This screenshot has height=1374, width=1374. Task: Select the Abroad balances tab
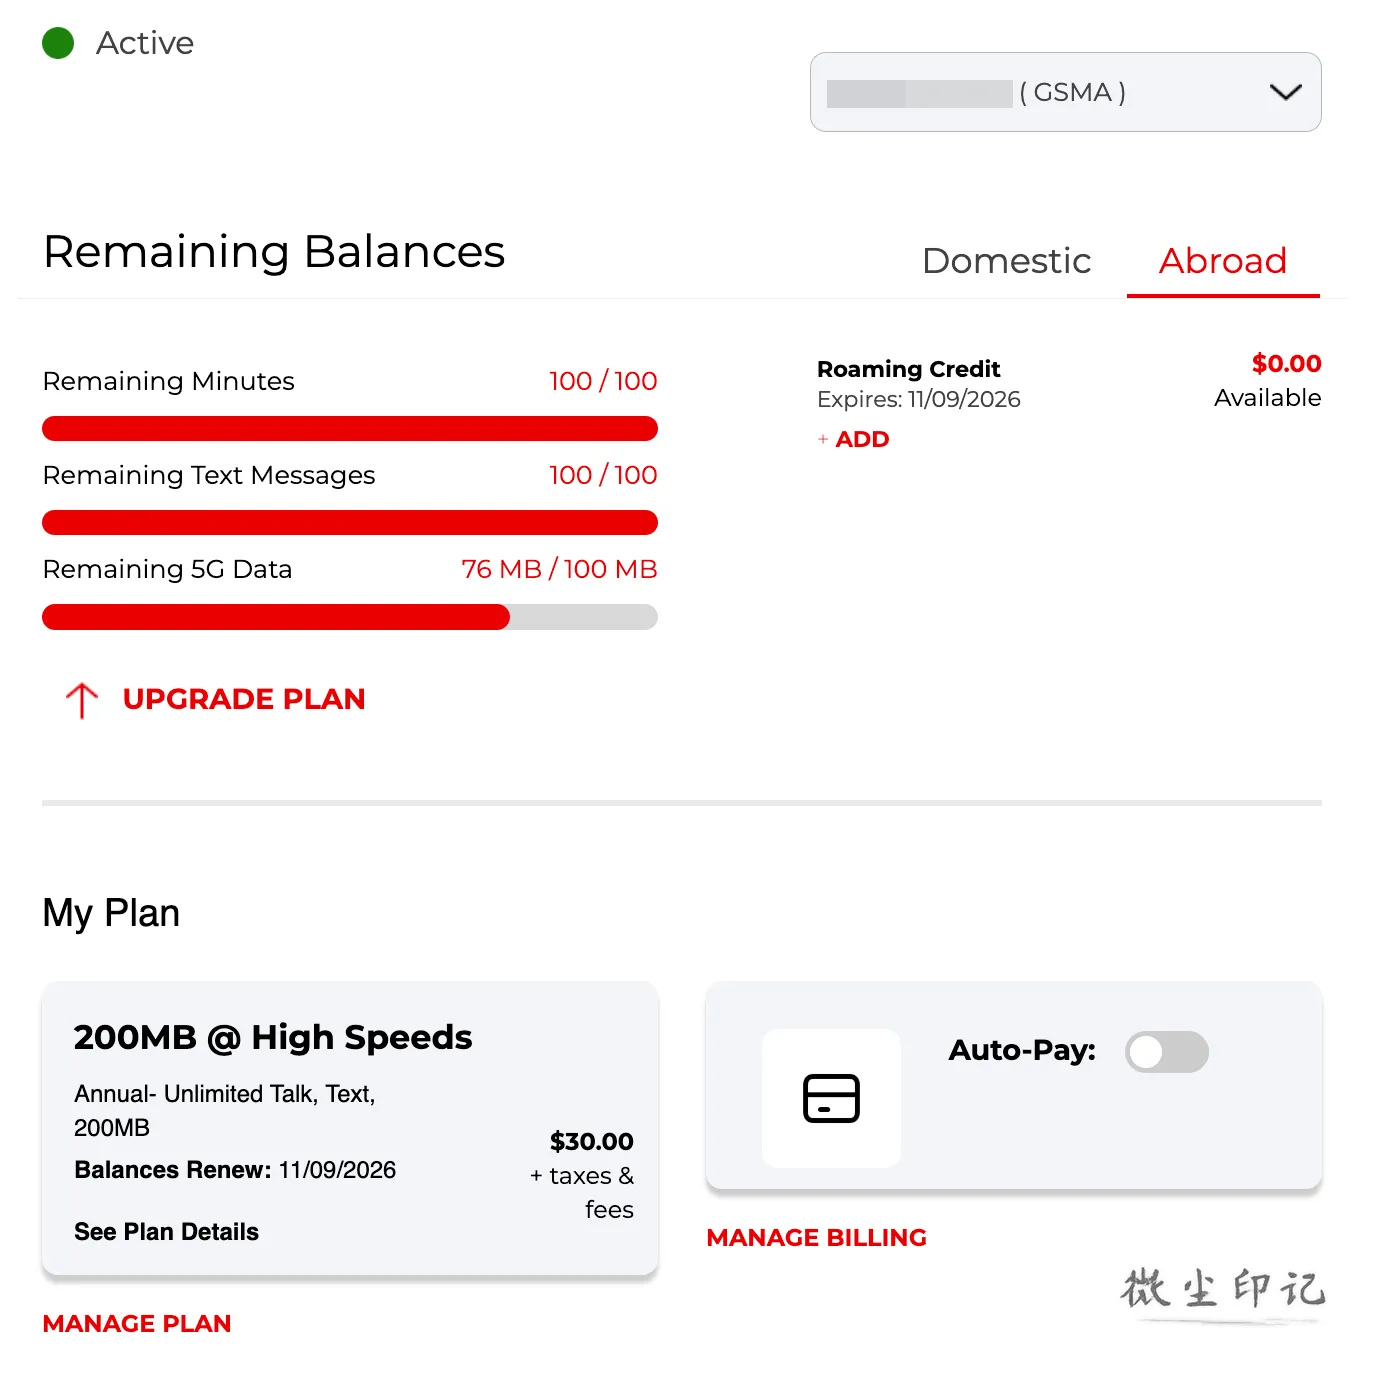[1222, 261]
